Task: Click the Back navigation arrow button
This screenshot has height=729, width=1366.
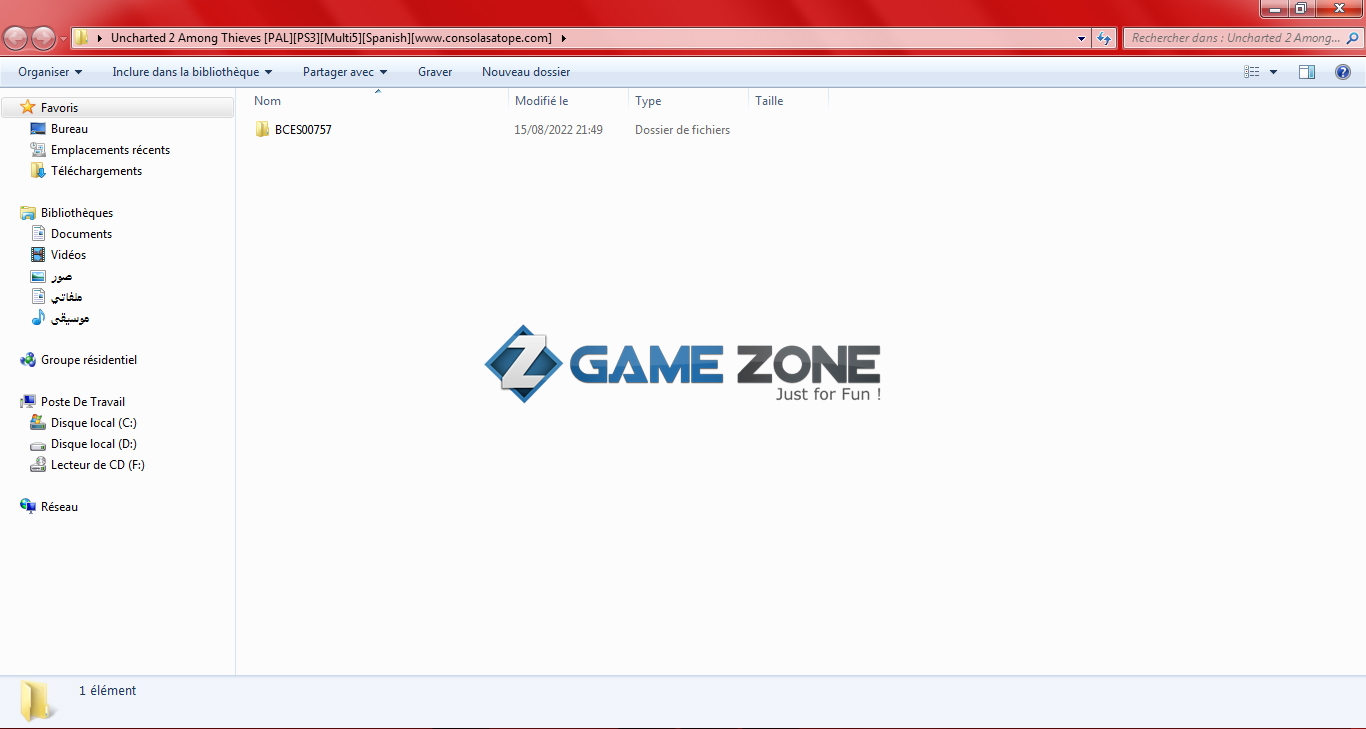Action: (x=16, y=38)
